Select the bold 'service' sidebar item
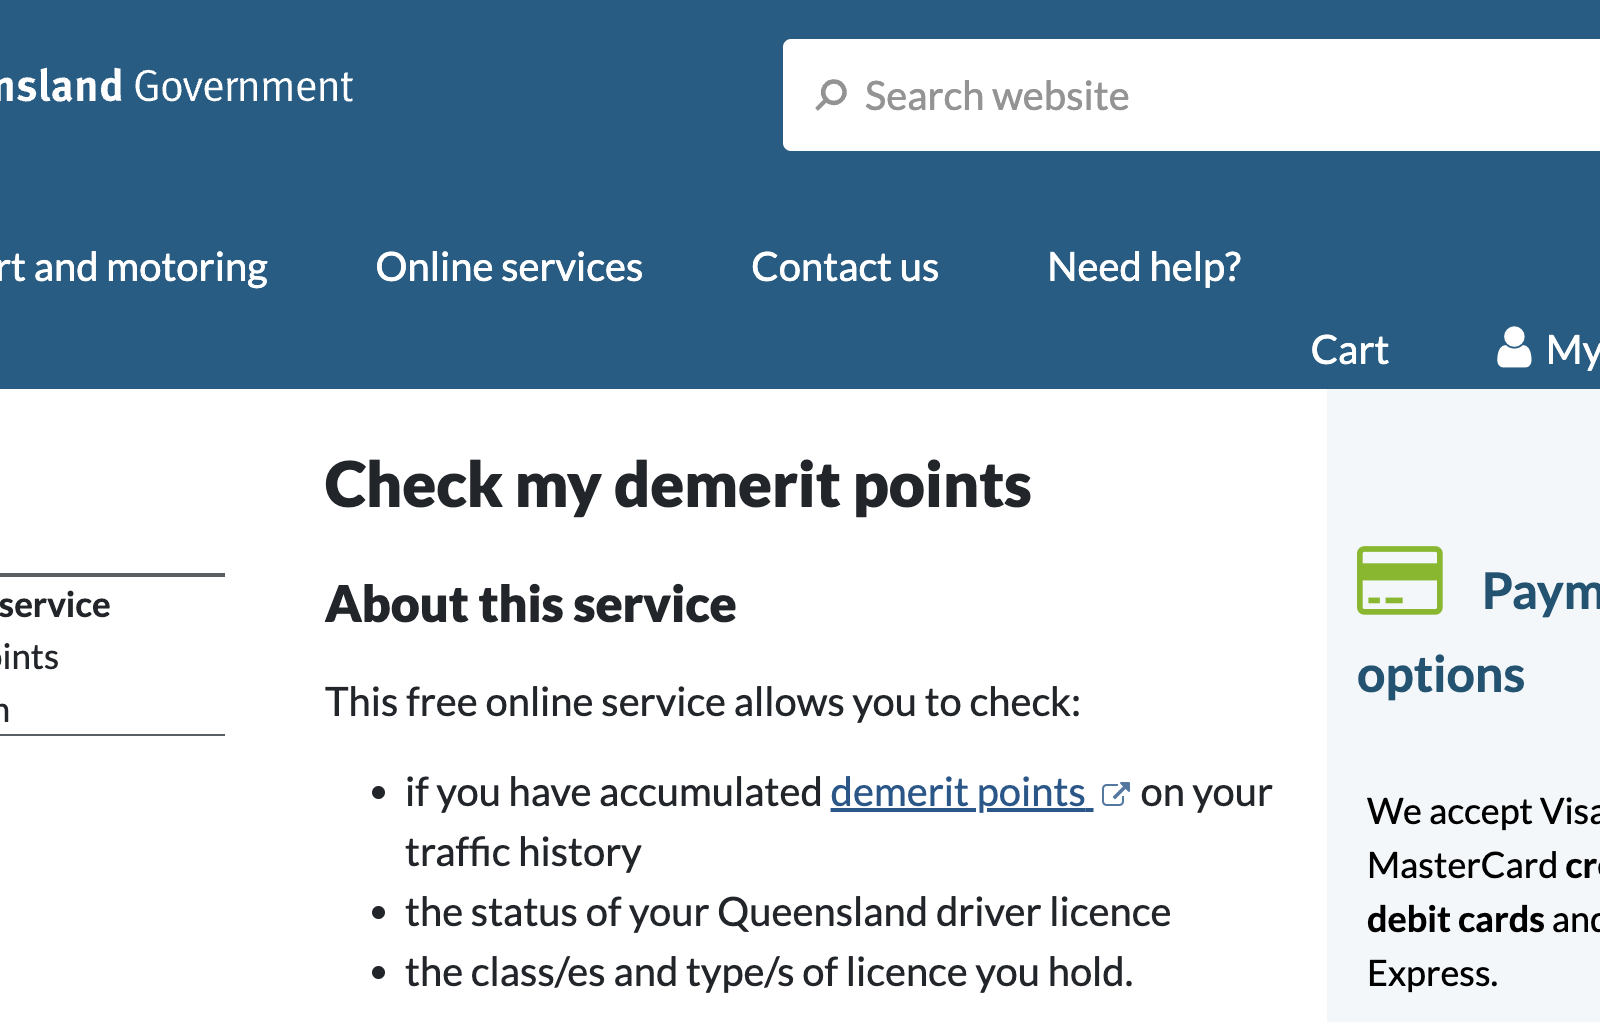Screen dimensions: 1600x1022 tap(56, 605)
